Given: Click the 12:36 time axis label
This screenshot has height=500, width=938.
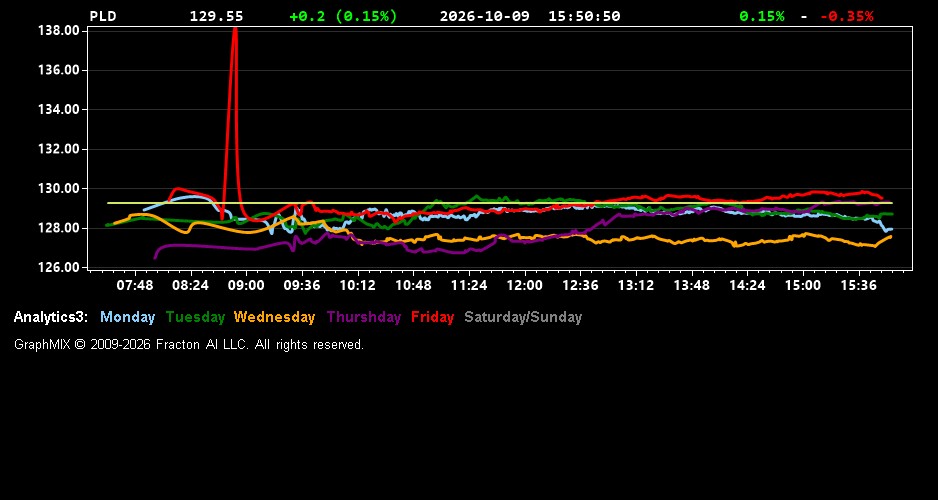Looking at the screenshot, I should click(x=580, y=286).
